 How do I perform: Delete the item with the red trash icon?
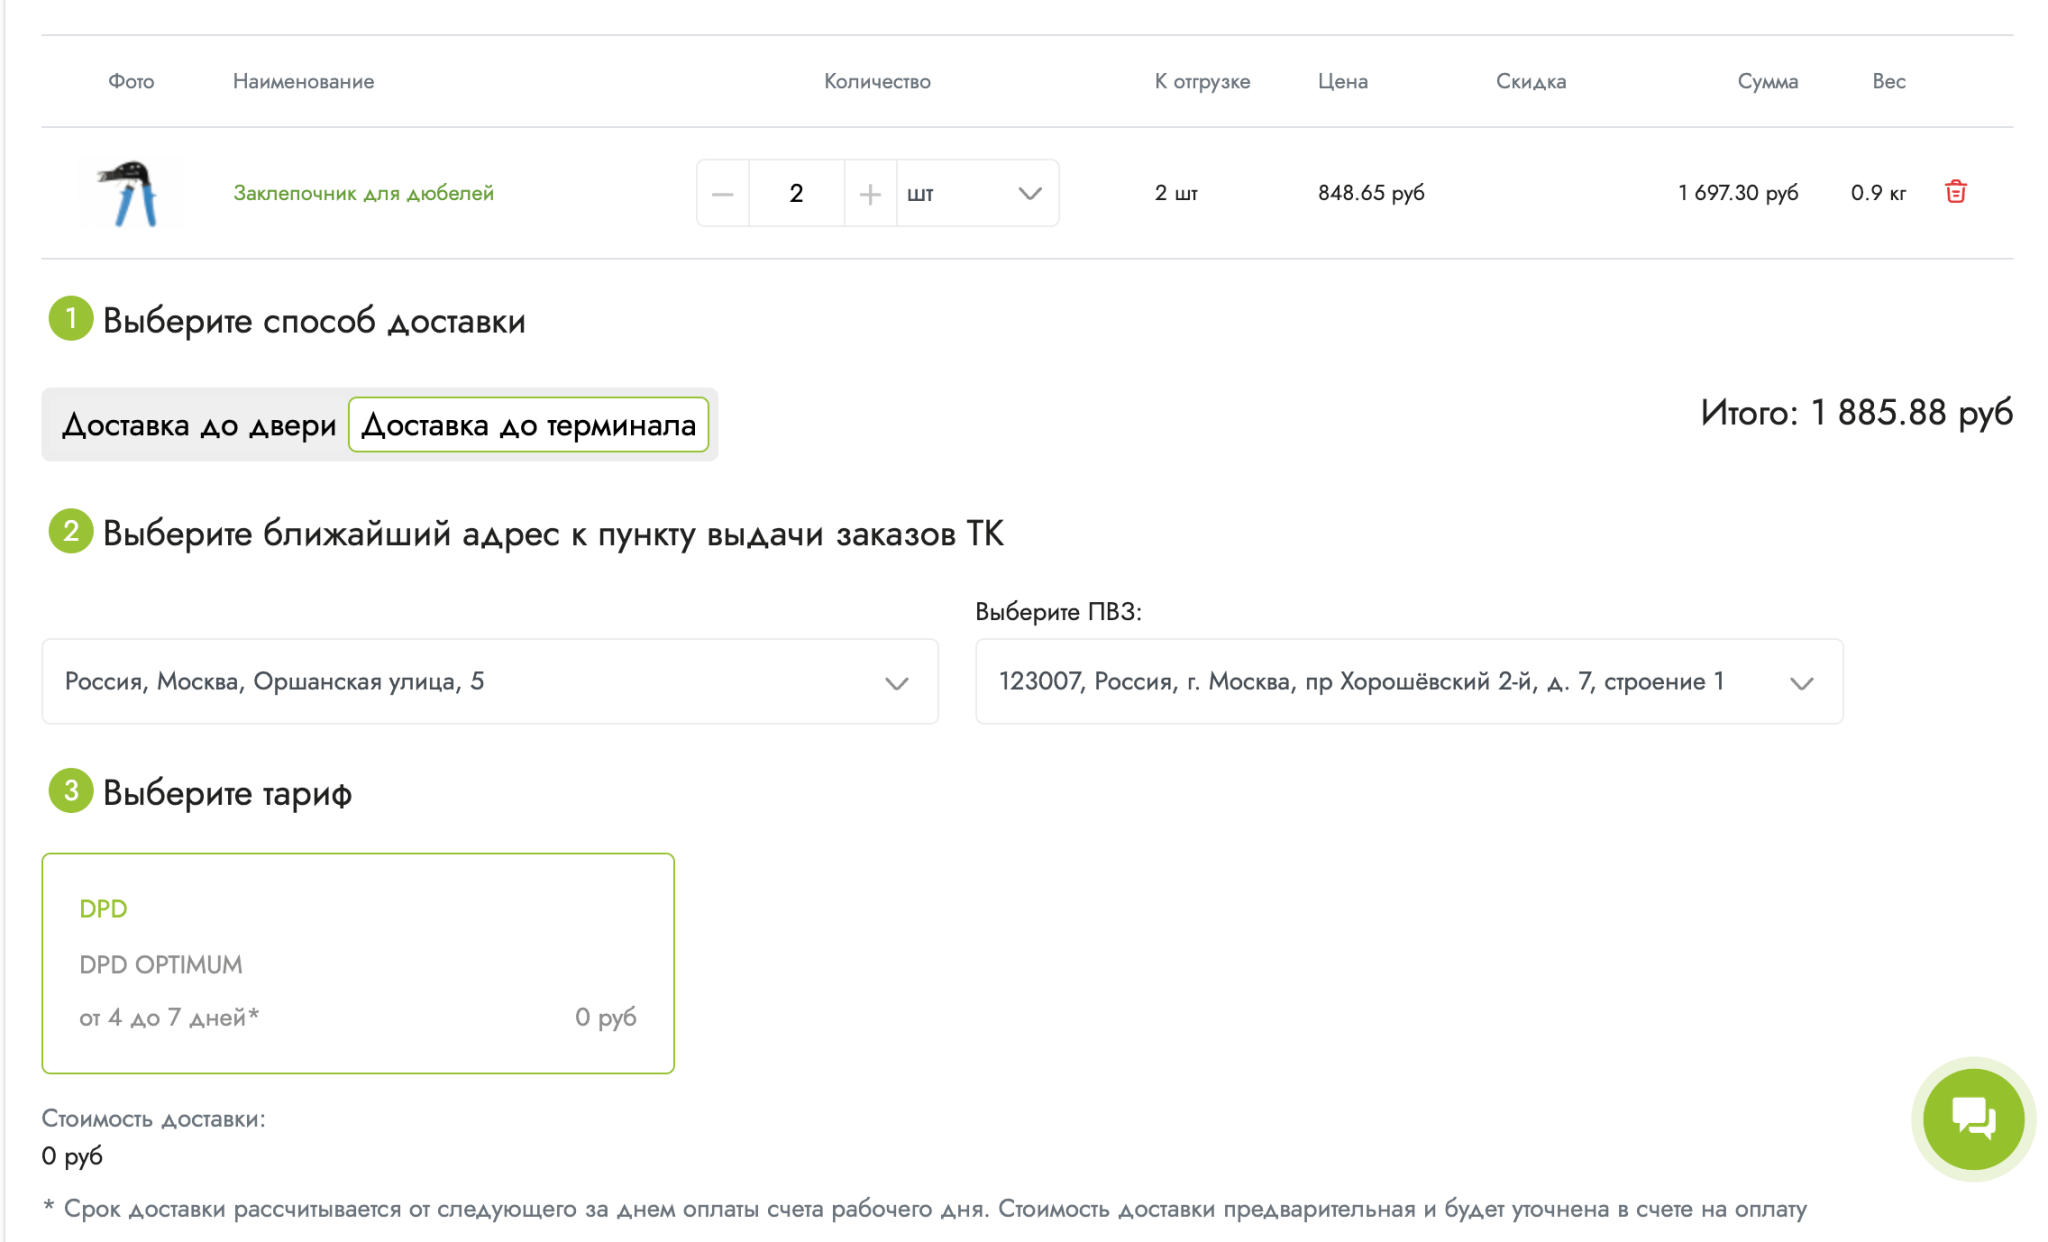[1955, 192]
